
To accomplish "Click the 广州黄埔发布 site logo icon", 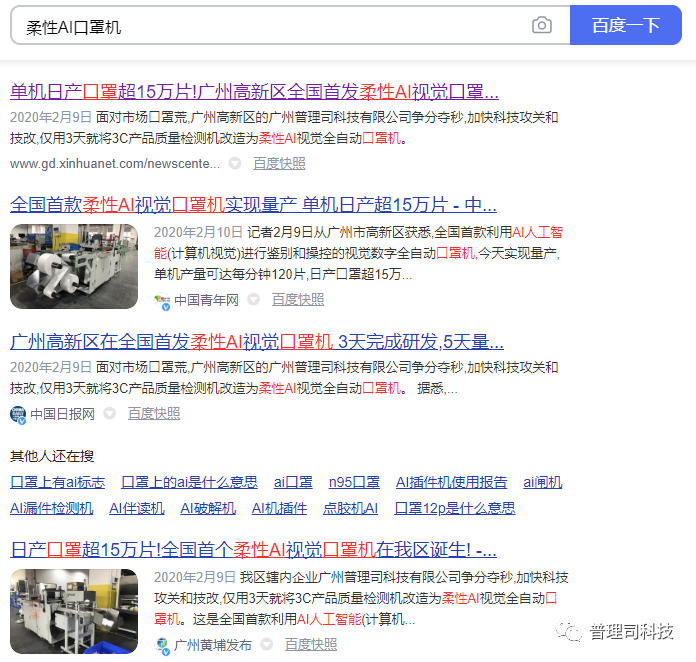I will coord(162,646).
